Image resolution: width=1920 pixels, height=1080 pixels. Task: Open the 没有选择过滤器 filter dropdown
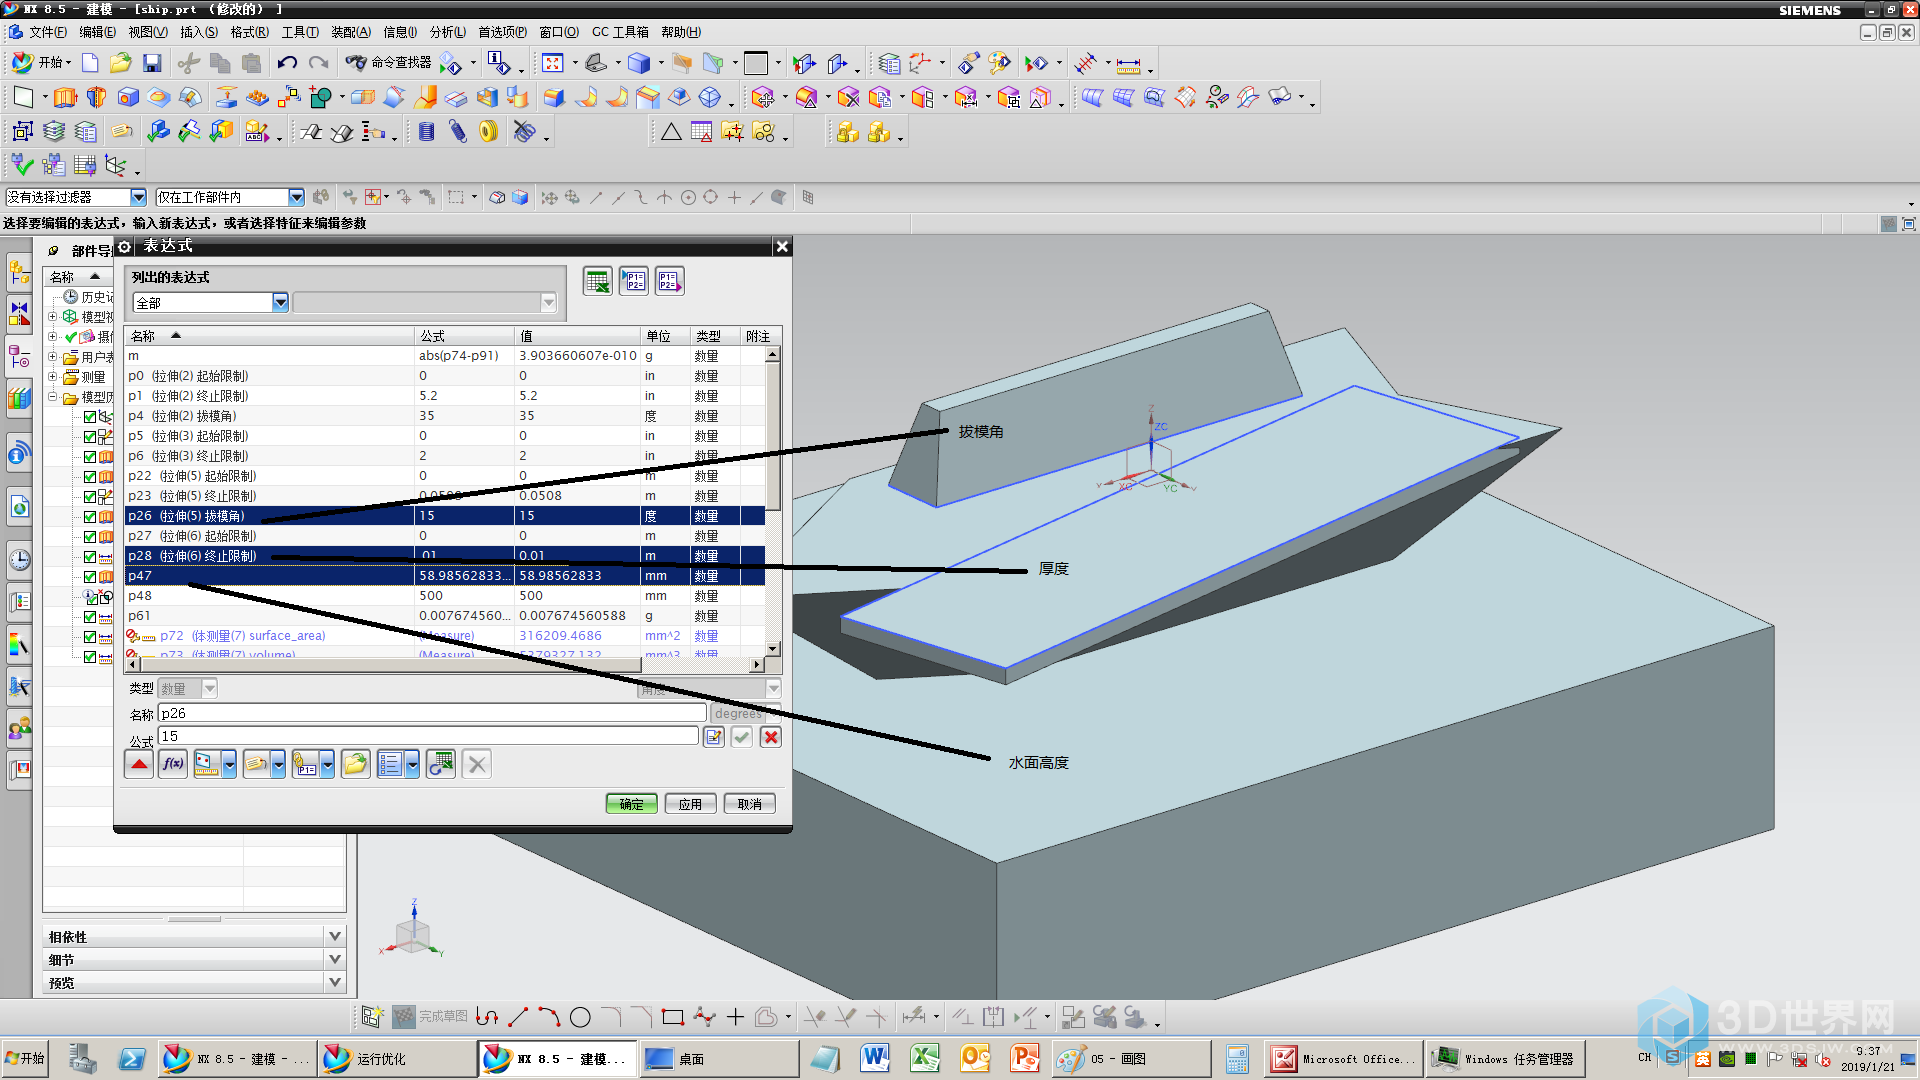138,198
